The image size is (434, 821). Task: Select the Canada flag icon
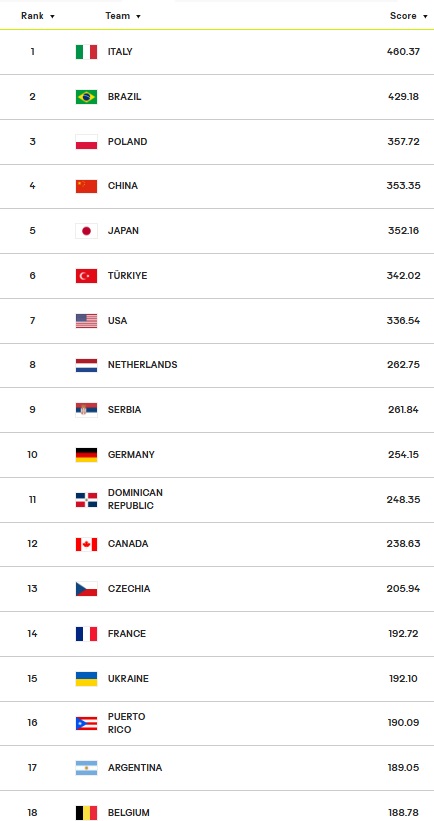86,544
